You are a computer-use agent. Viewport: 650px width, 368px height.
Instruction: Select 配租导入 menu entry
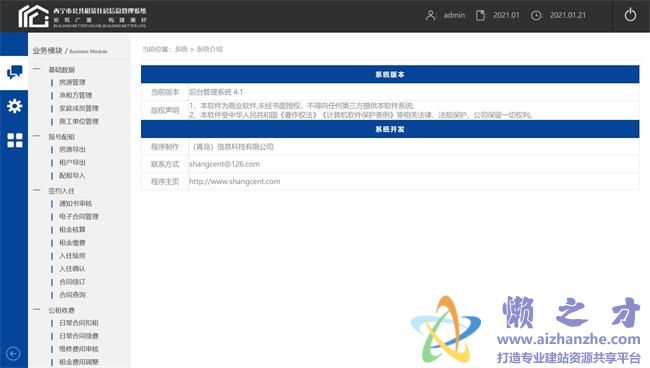72,176
